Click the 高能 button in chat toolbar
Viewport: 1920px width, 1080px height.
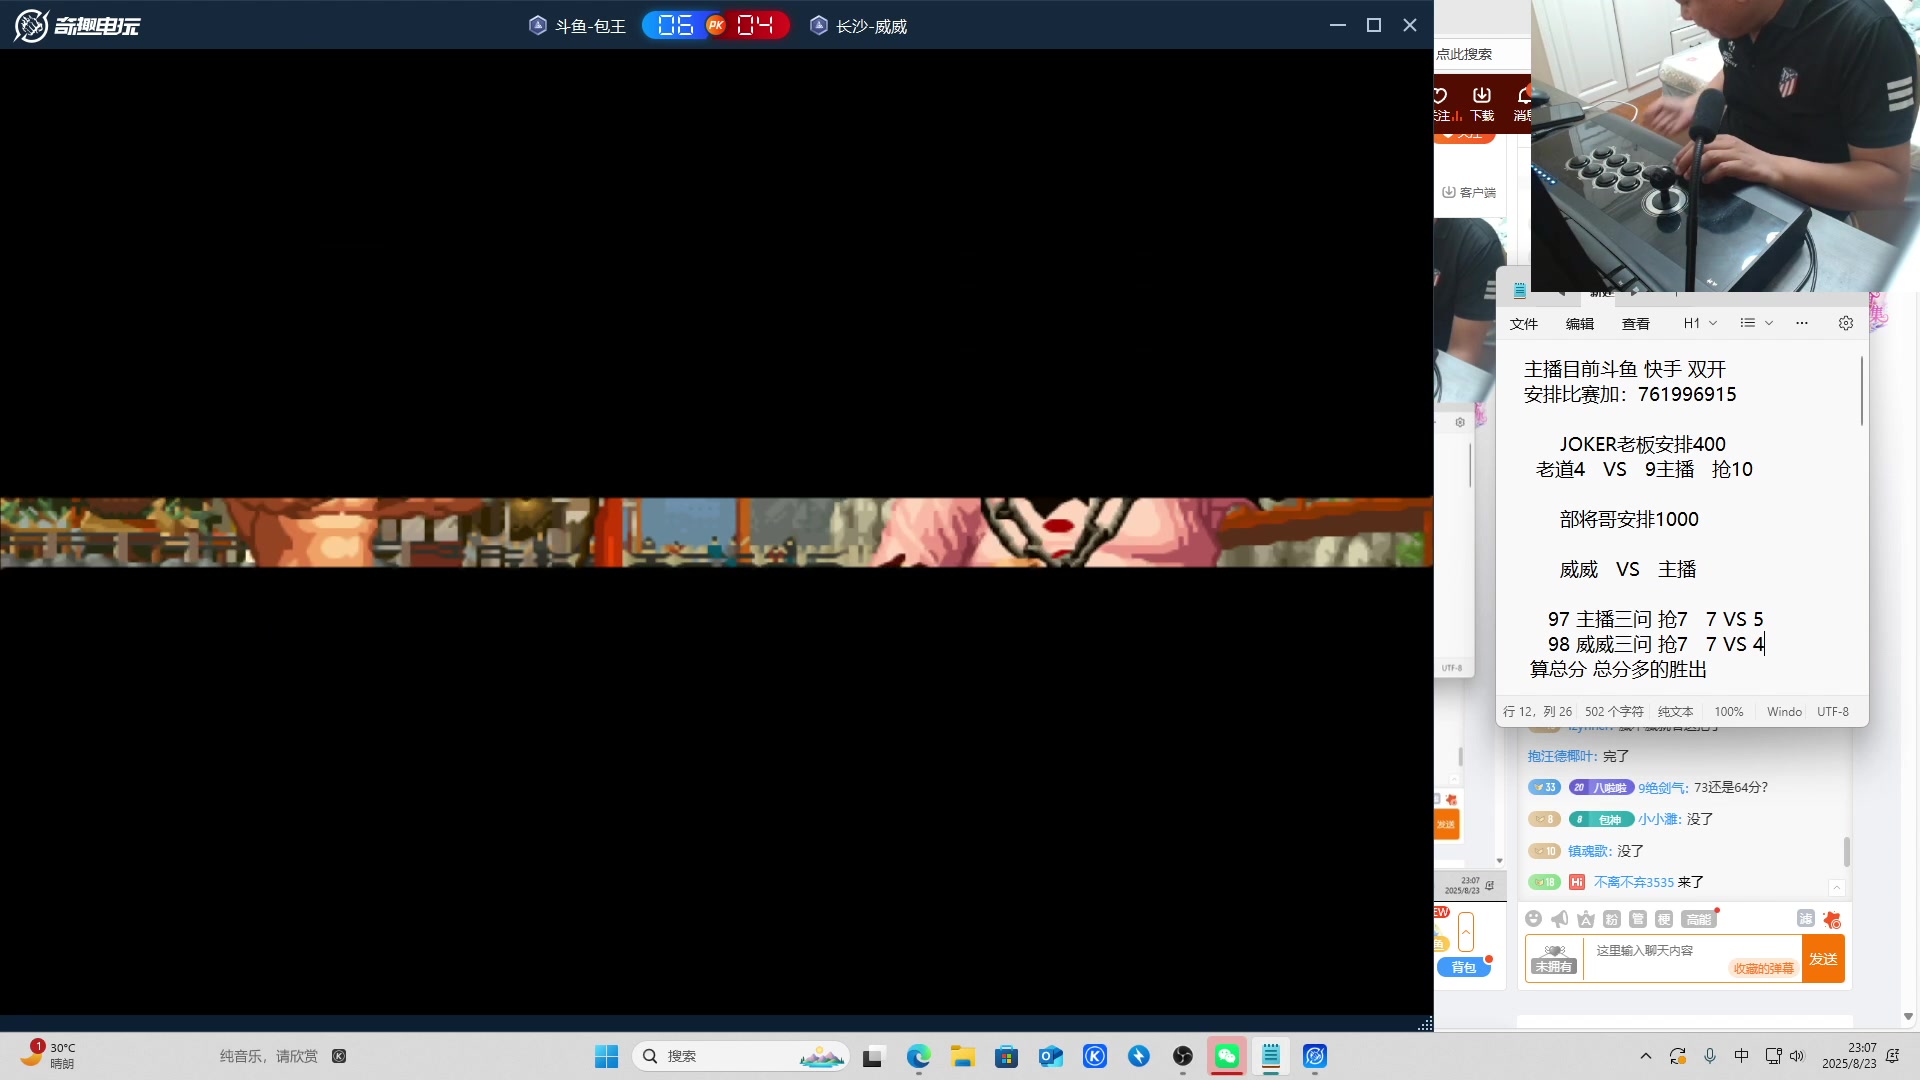[x=1698, y=919]
